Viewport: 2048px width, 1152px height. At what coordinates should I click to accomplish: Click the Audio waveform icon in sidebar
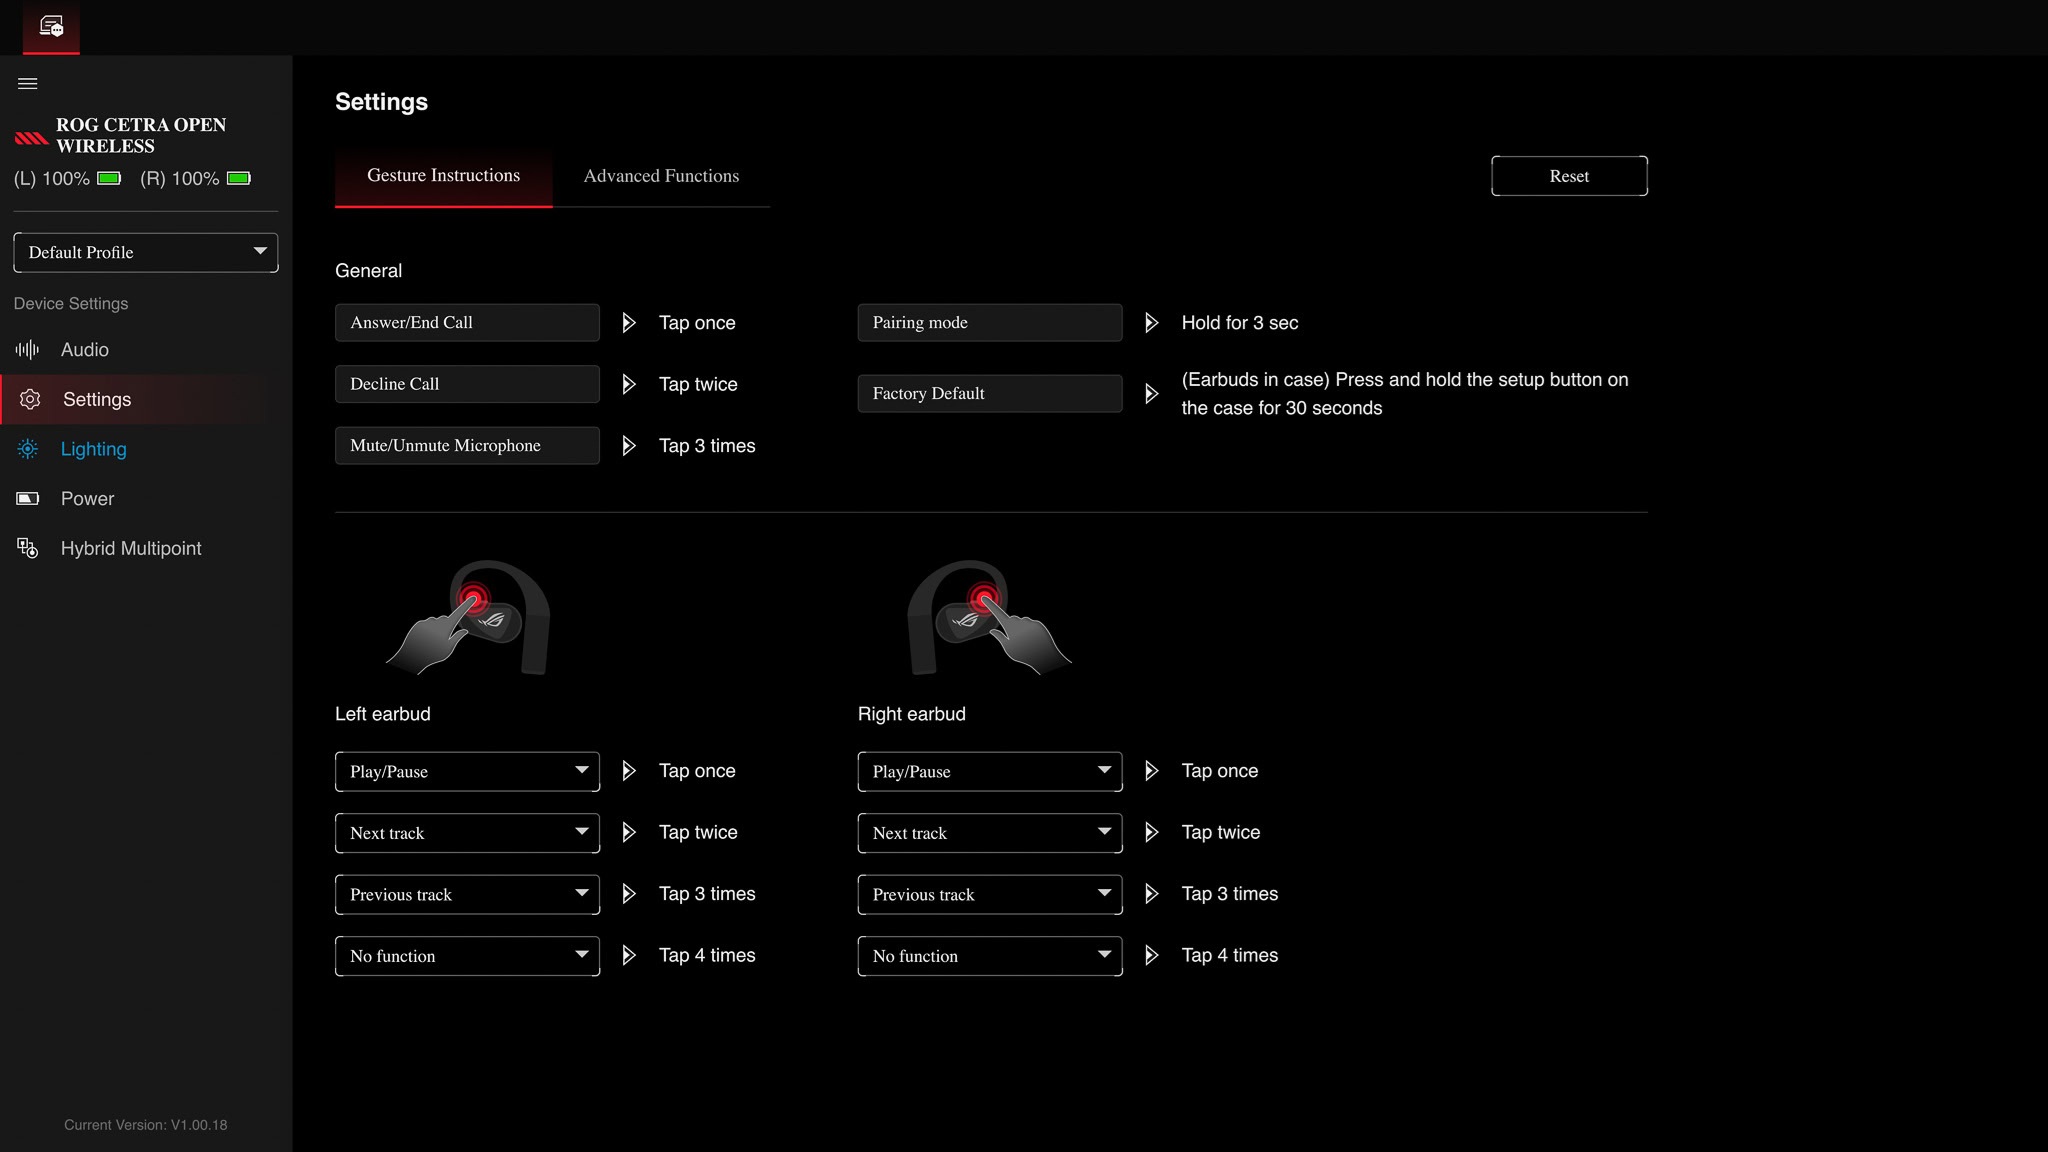(28, 349)
